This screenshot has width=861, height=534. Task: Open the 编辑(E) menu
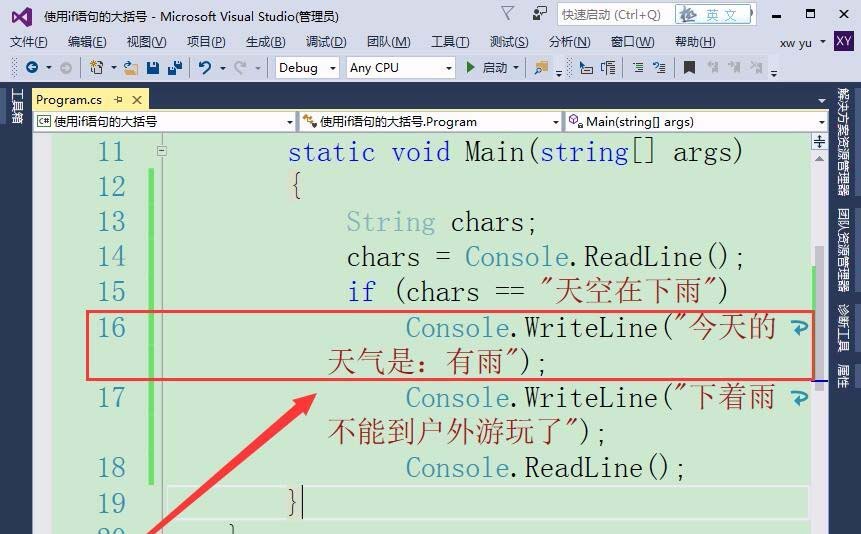pos(87,42)
